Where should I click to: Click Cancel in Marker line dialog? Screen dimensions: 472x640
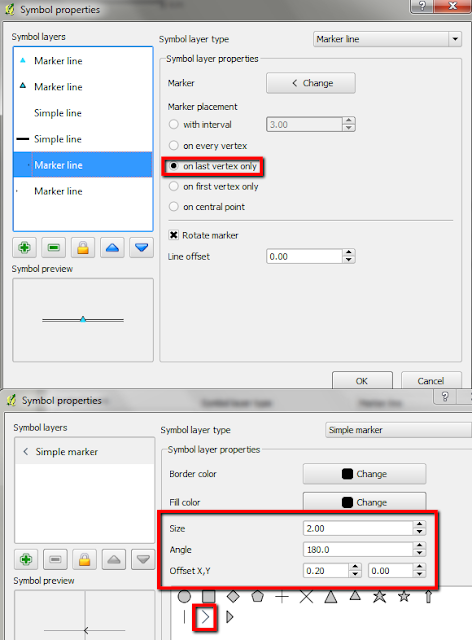click(431, 380)
